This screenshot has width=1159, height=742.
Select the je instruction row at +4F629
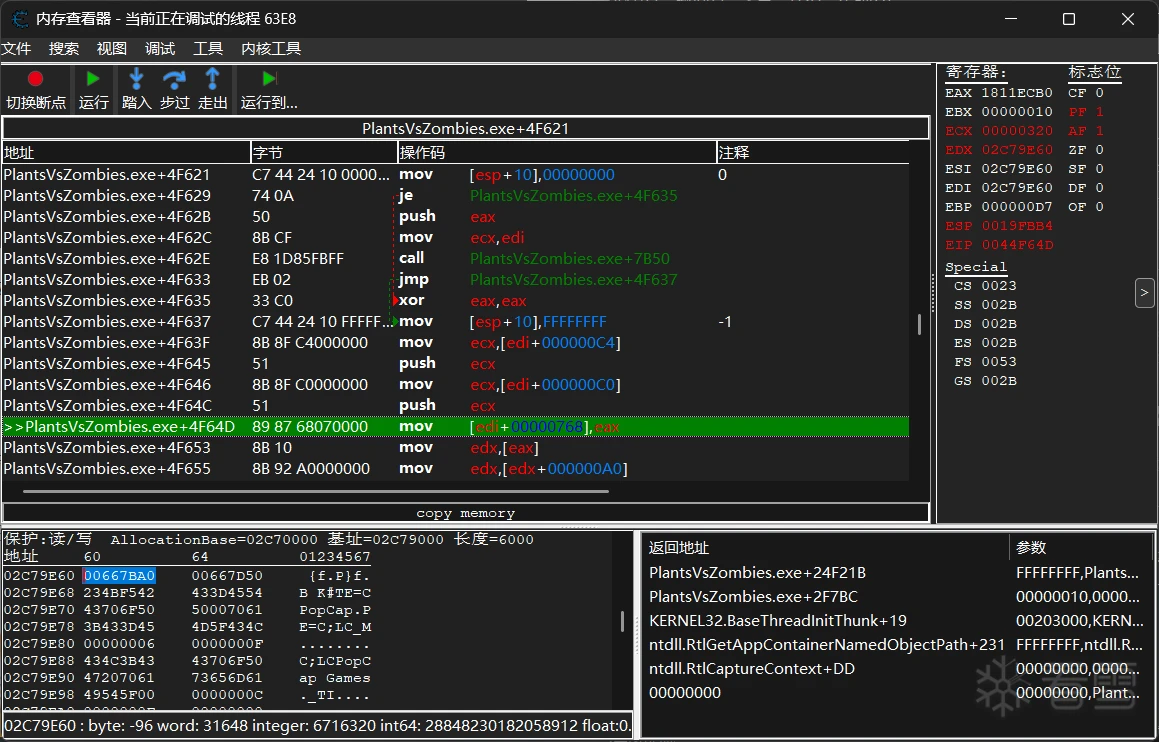click(x=455, y=196)
